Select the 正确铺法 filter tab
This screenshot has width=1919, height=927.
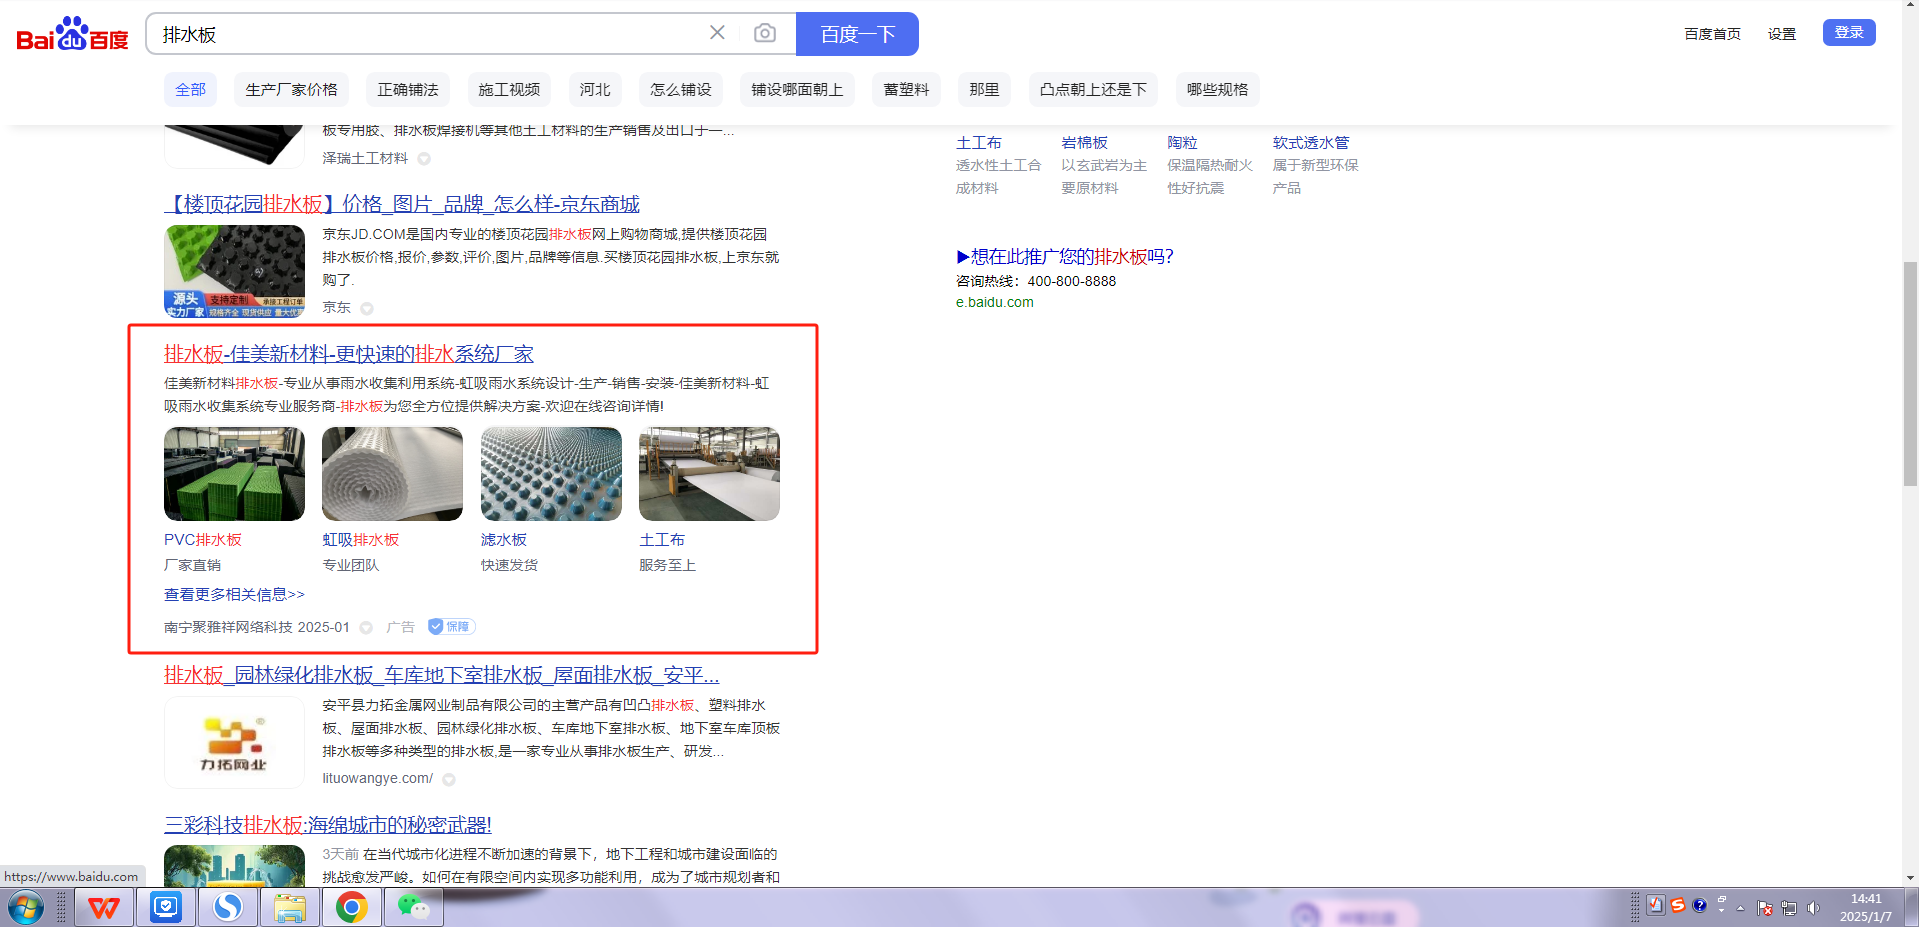408,90
